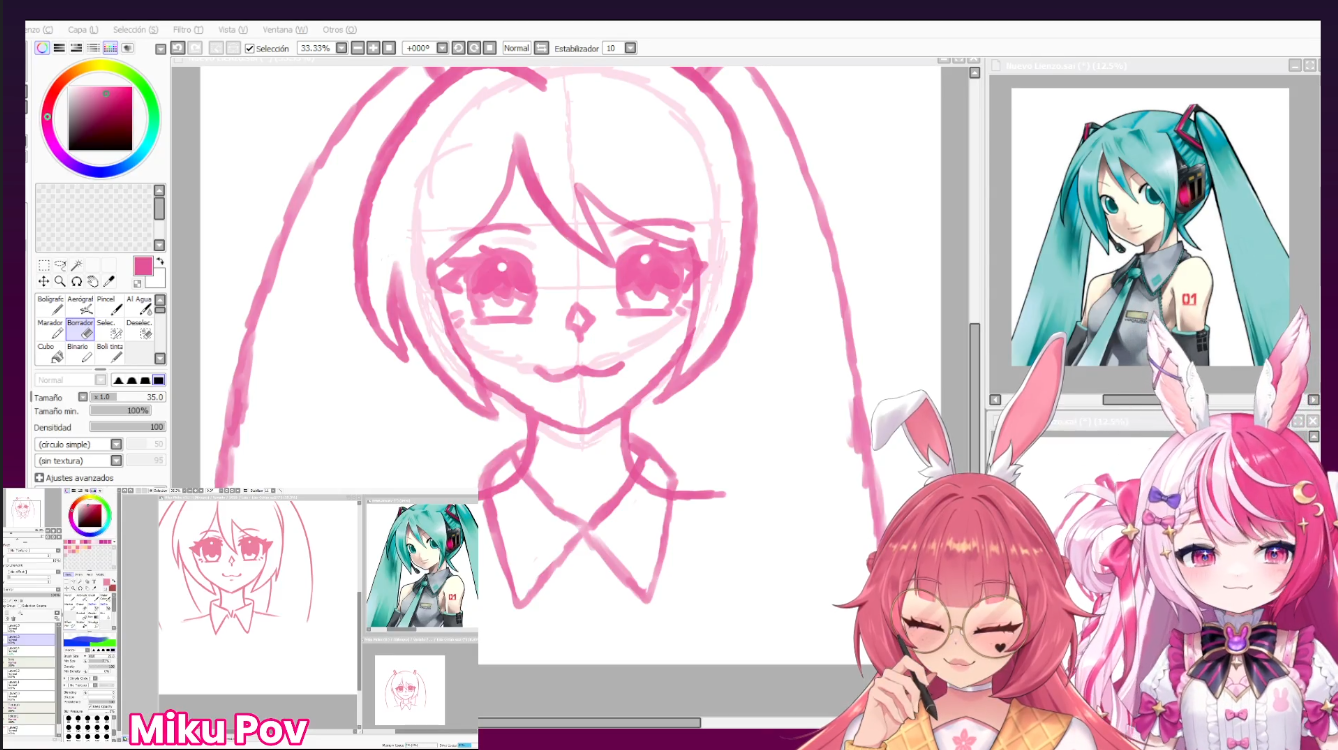Viewport: 1338px width, 750px height.
Task: Adjust the Tamaño size slider
Action: pos(129,397)
